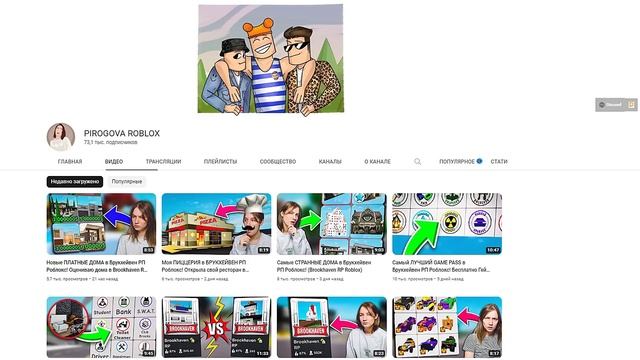Open the game pass thumbnail with radiation badge

tap(447, 224)
